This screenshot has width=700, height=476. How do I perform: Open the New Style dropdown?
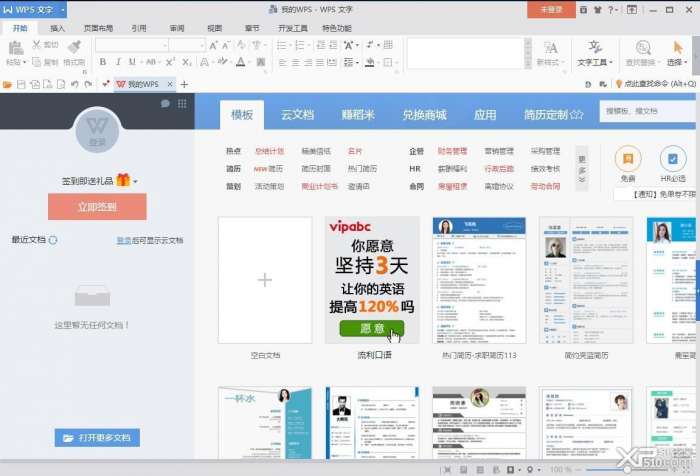[x=550, y=53]
